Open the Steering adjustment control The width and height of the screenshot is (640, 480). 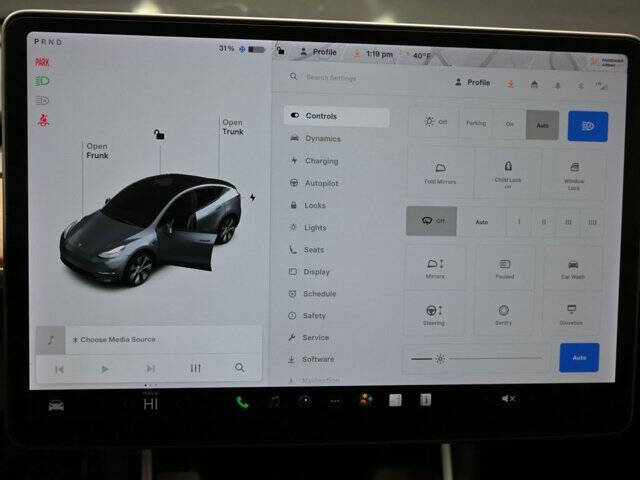(434, 315)
